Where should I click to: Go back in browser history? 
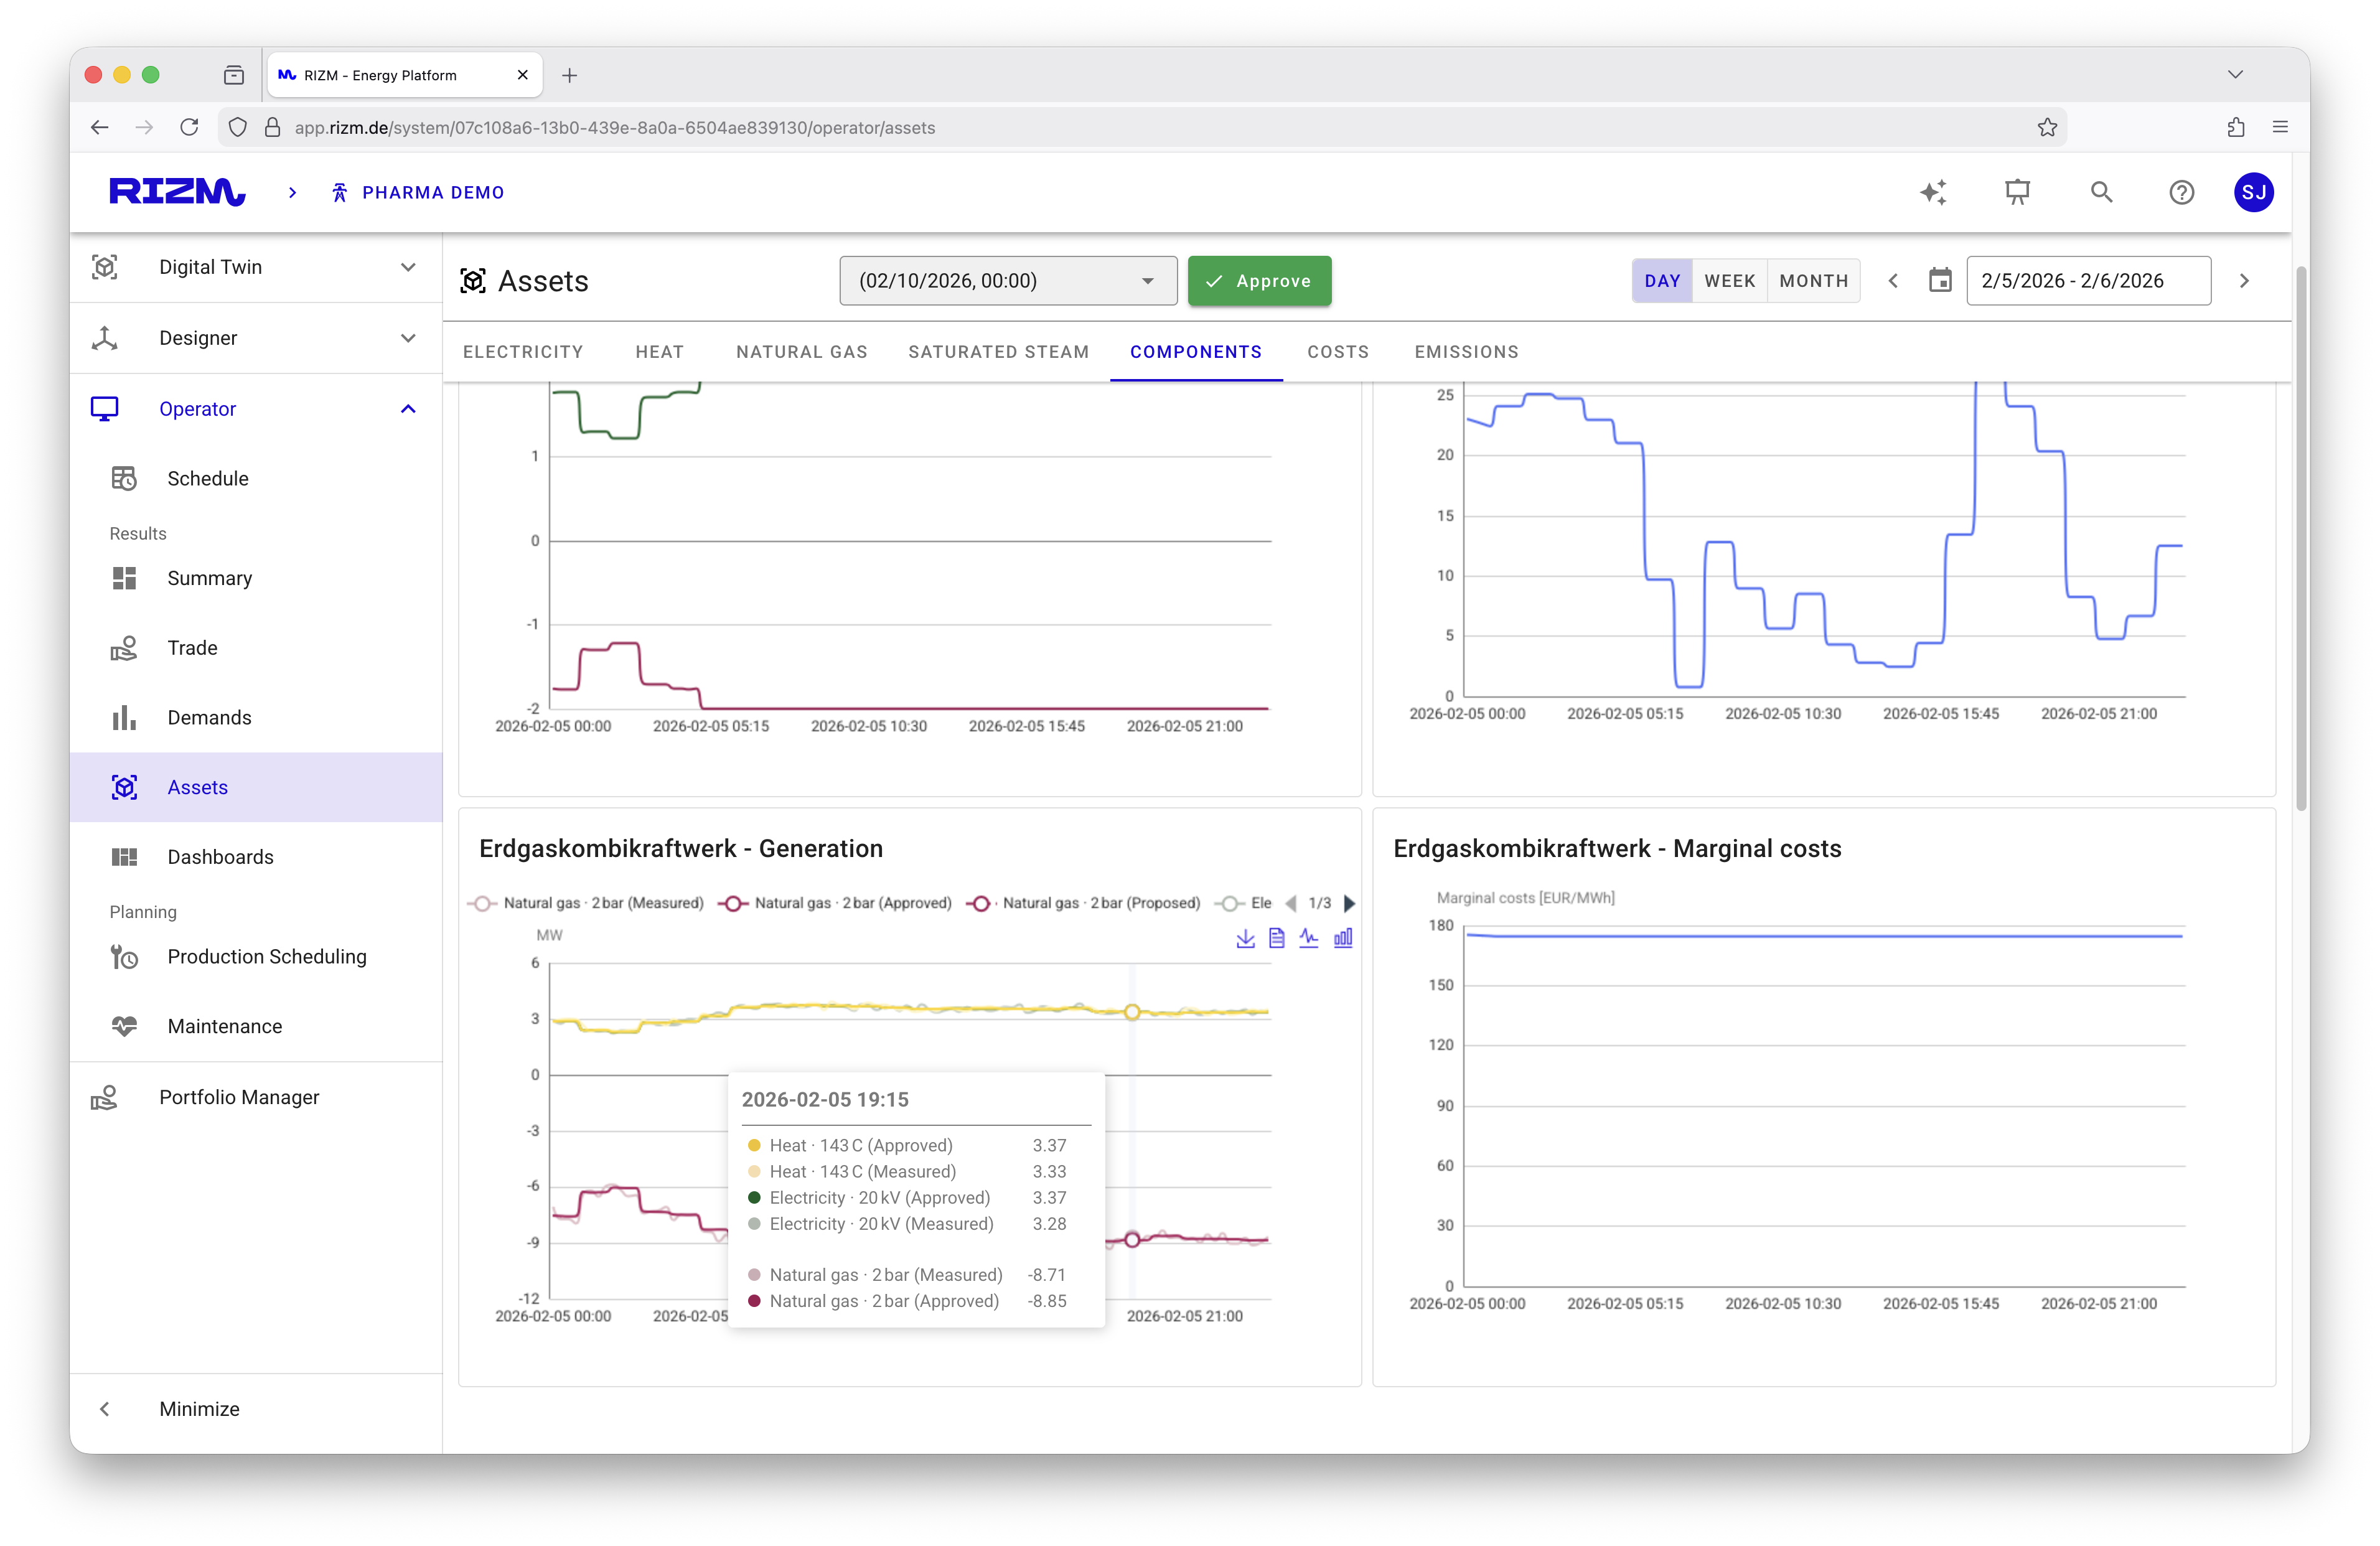coord(99,127)
